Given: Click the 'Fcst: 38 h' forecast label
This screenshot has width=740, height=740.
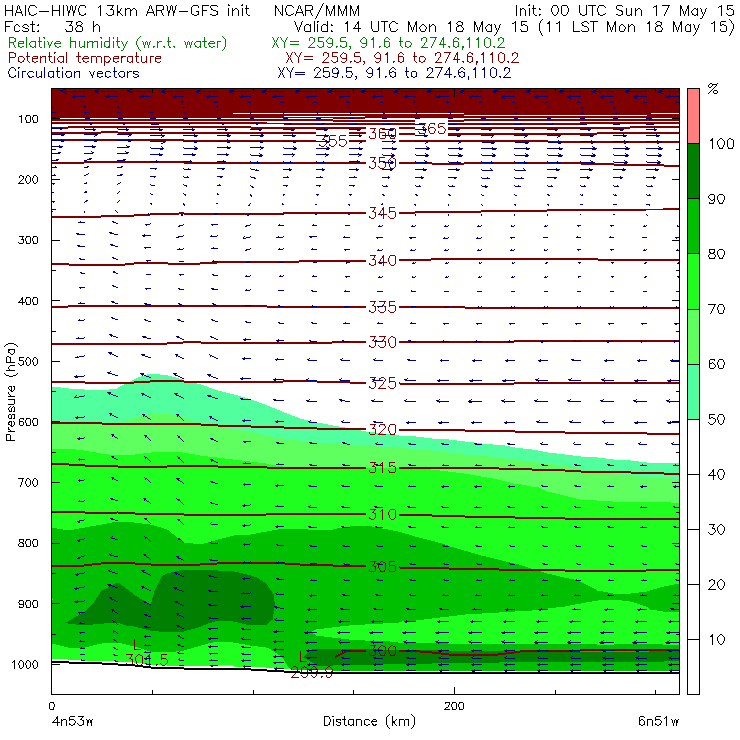Looking at the screenshot, I should (x=52, y=26).
